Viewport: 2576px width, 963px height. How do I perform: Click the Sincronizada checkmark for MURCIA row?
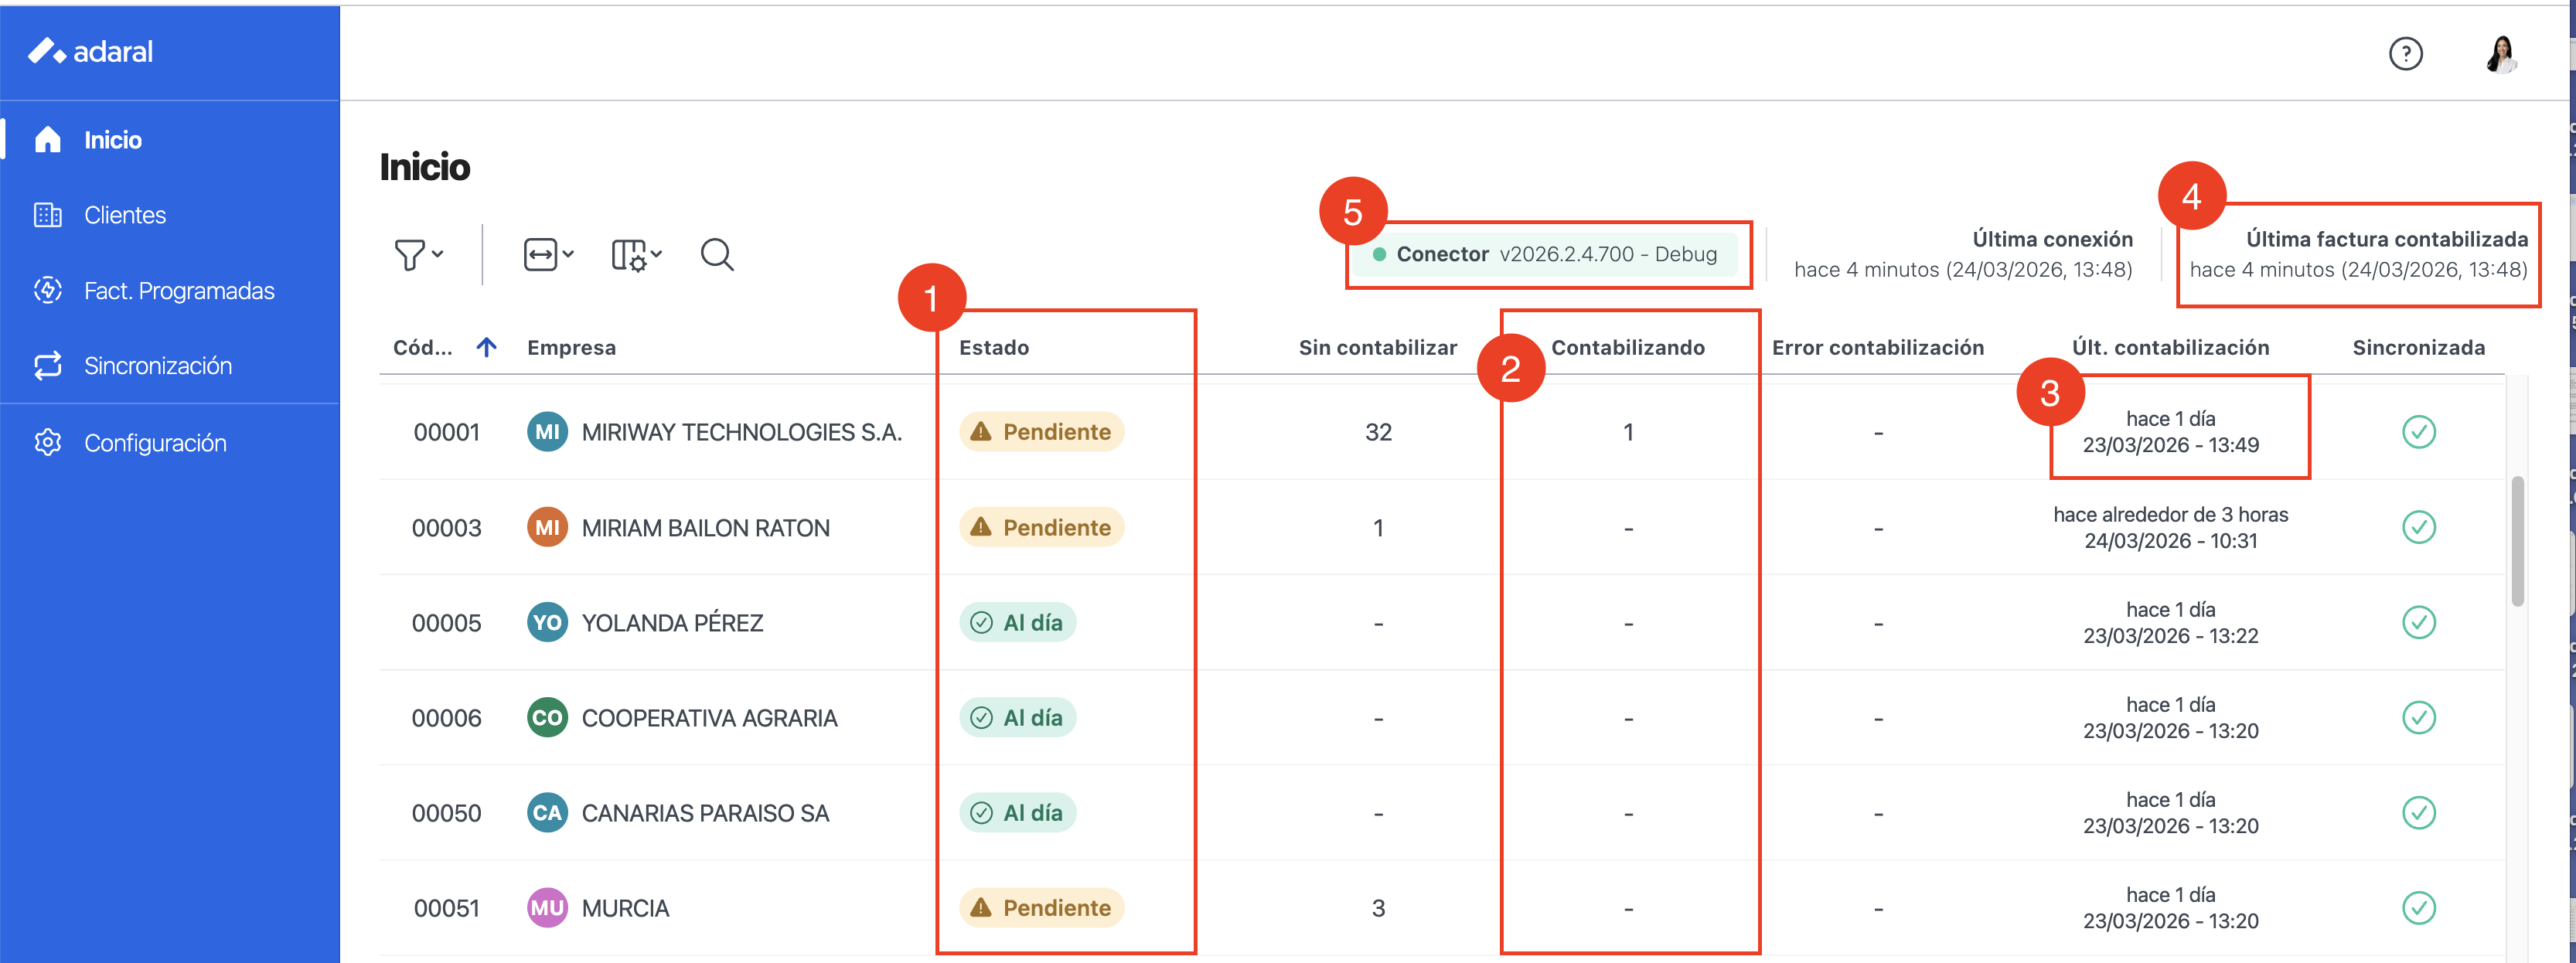pyautogui.click(x=2418, y=908)
